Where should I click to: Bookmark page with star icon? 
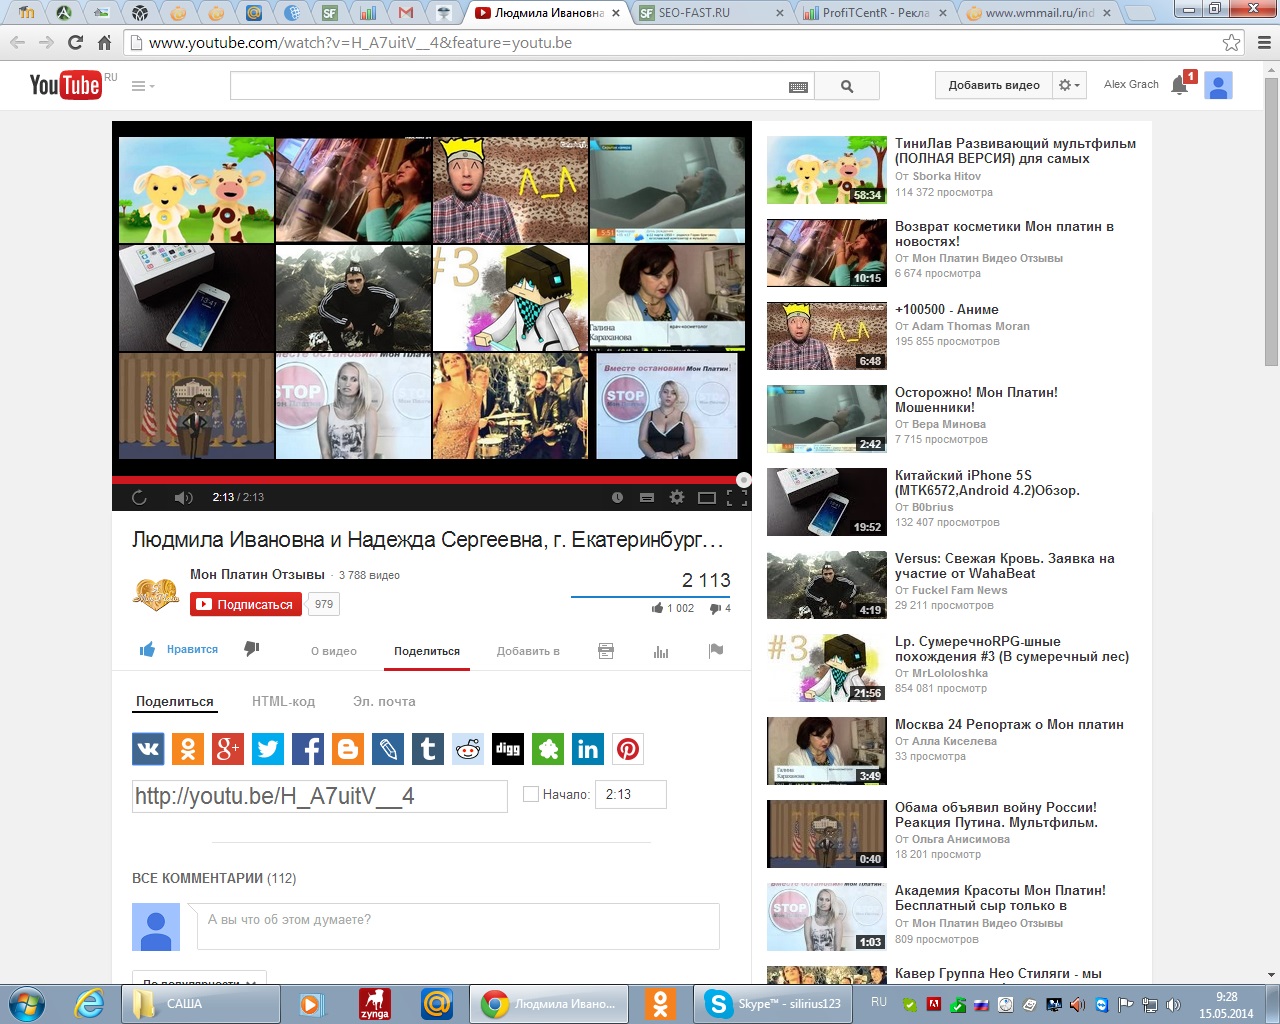click(x=1232, y=43)
